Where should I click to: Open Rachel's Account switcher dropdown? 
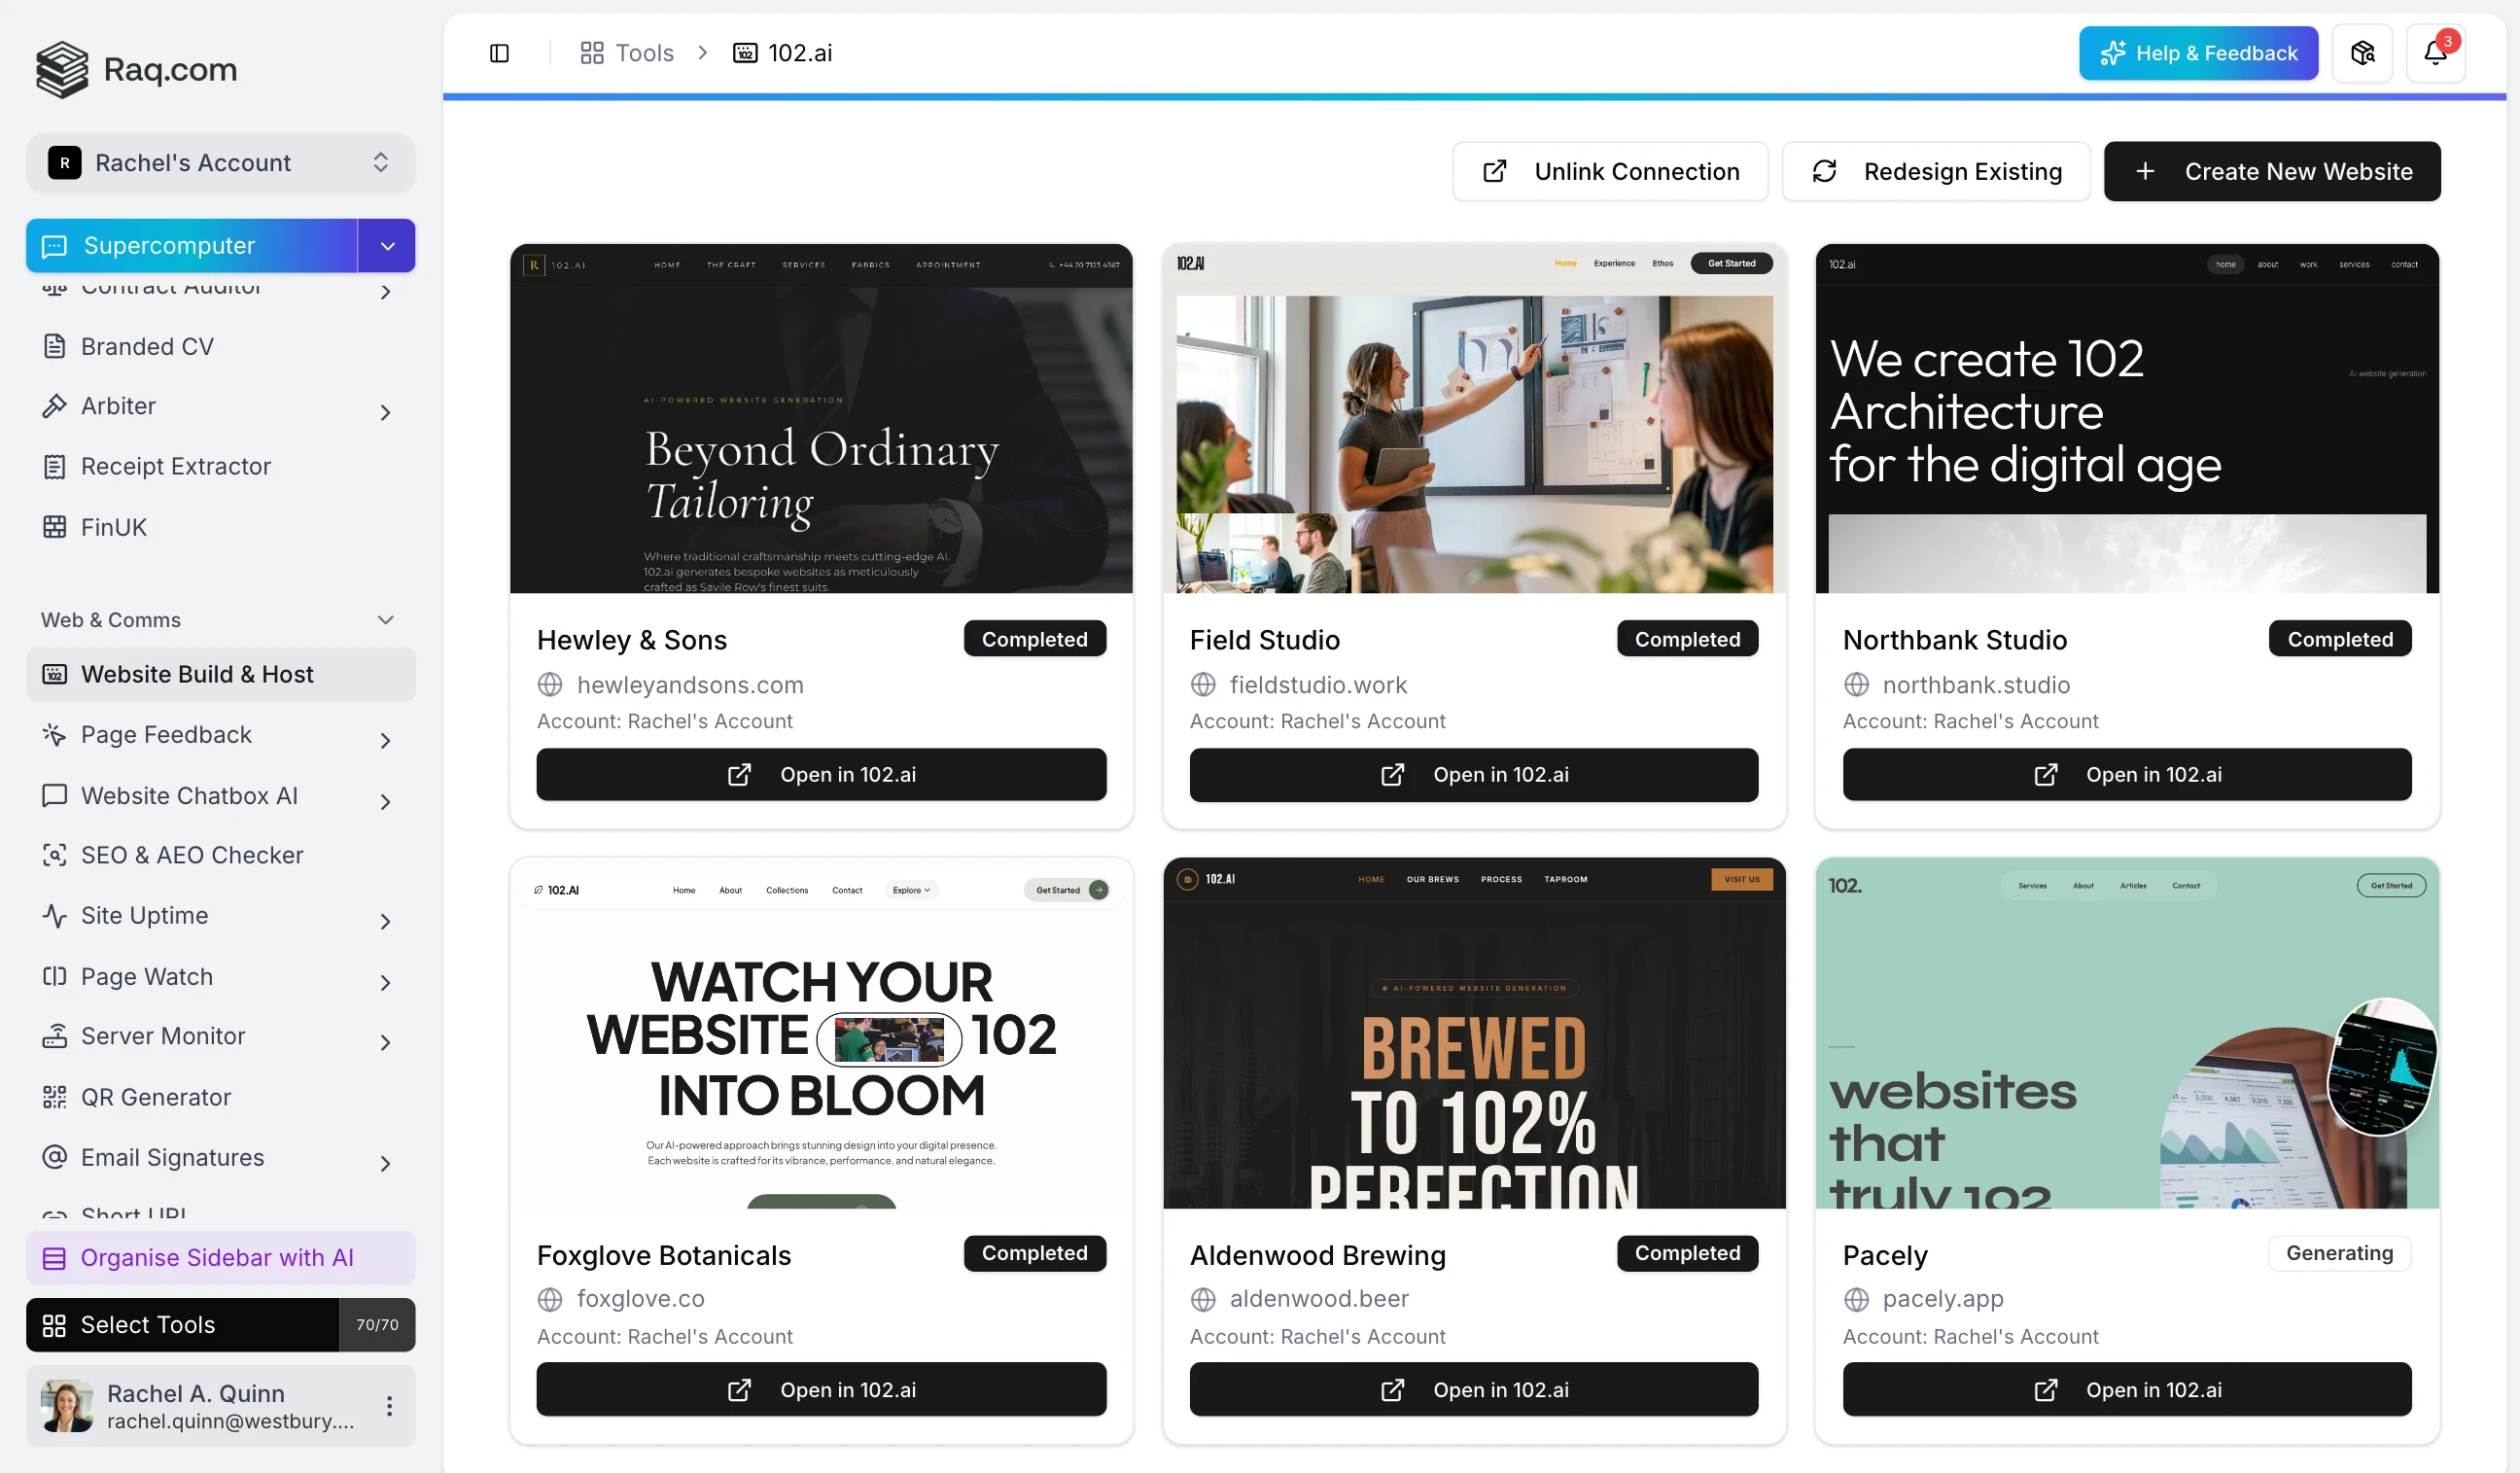click(x=220, y=163)
